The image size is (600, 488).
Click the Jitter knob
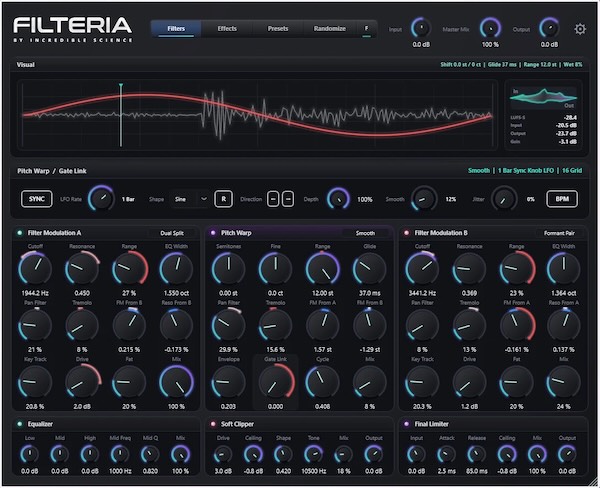click(504, 199)
